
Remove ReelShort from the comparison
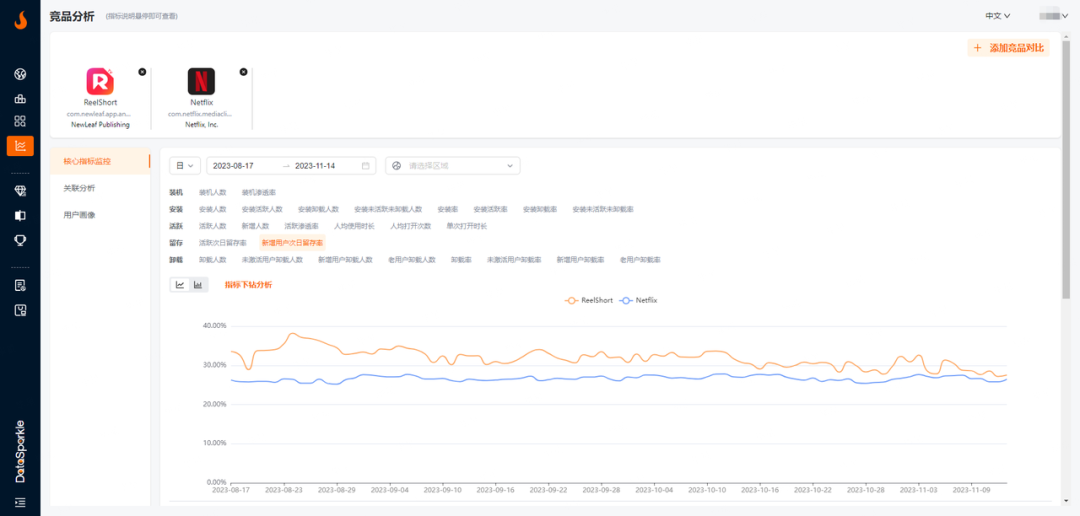coord(142,72)
